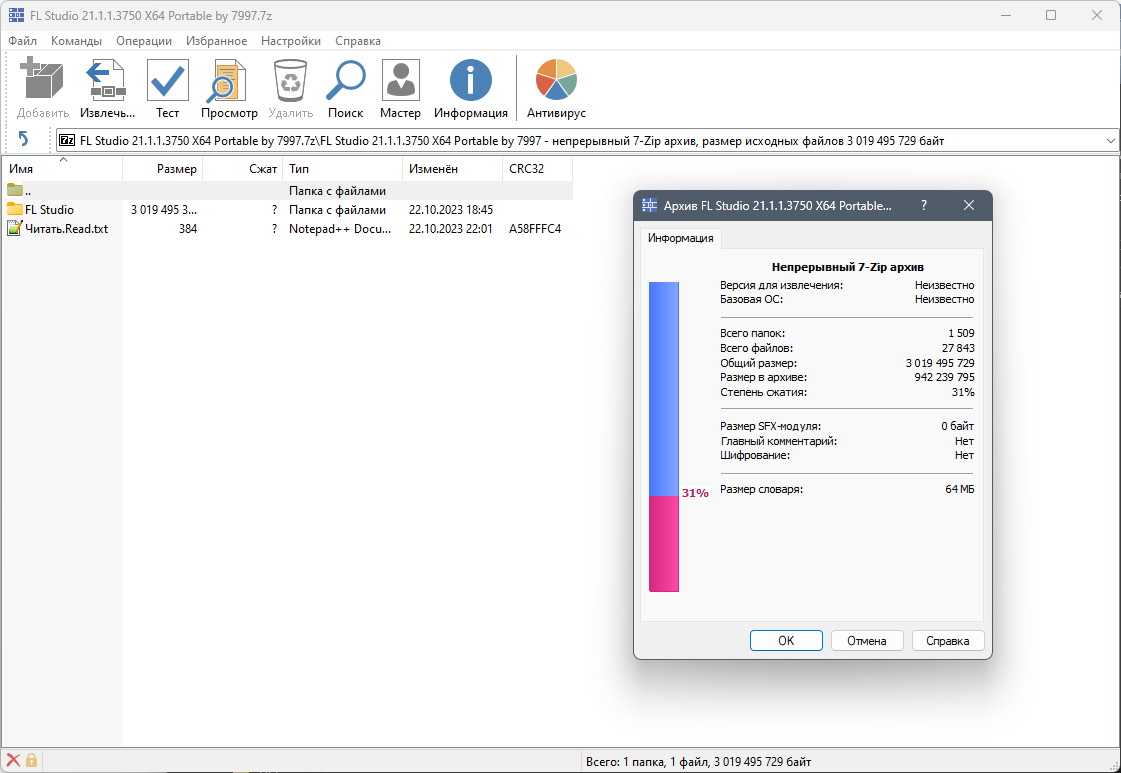This screenshot has width=1121, height=773.
Task: Sort by the Сжат column header
Action: (x=243, y=169)
